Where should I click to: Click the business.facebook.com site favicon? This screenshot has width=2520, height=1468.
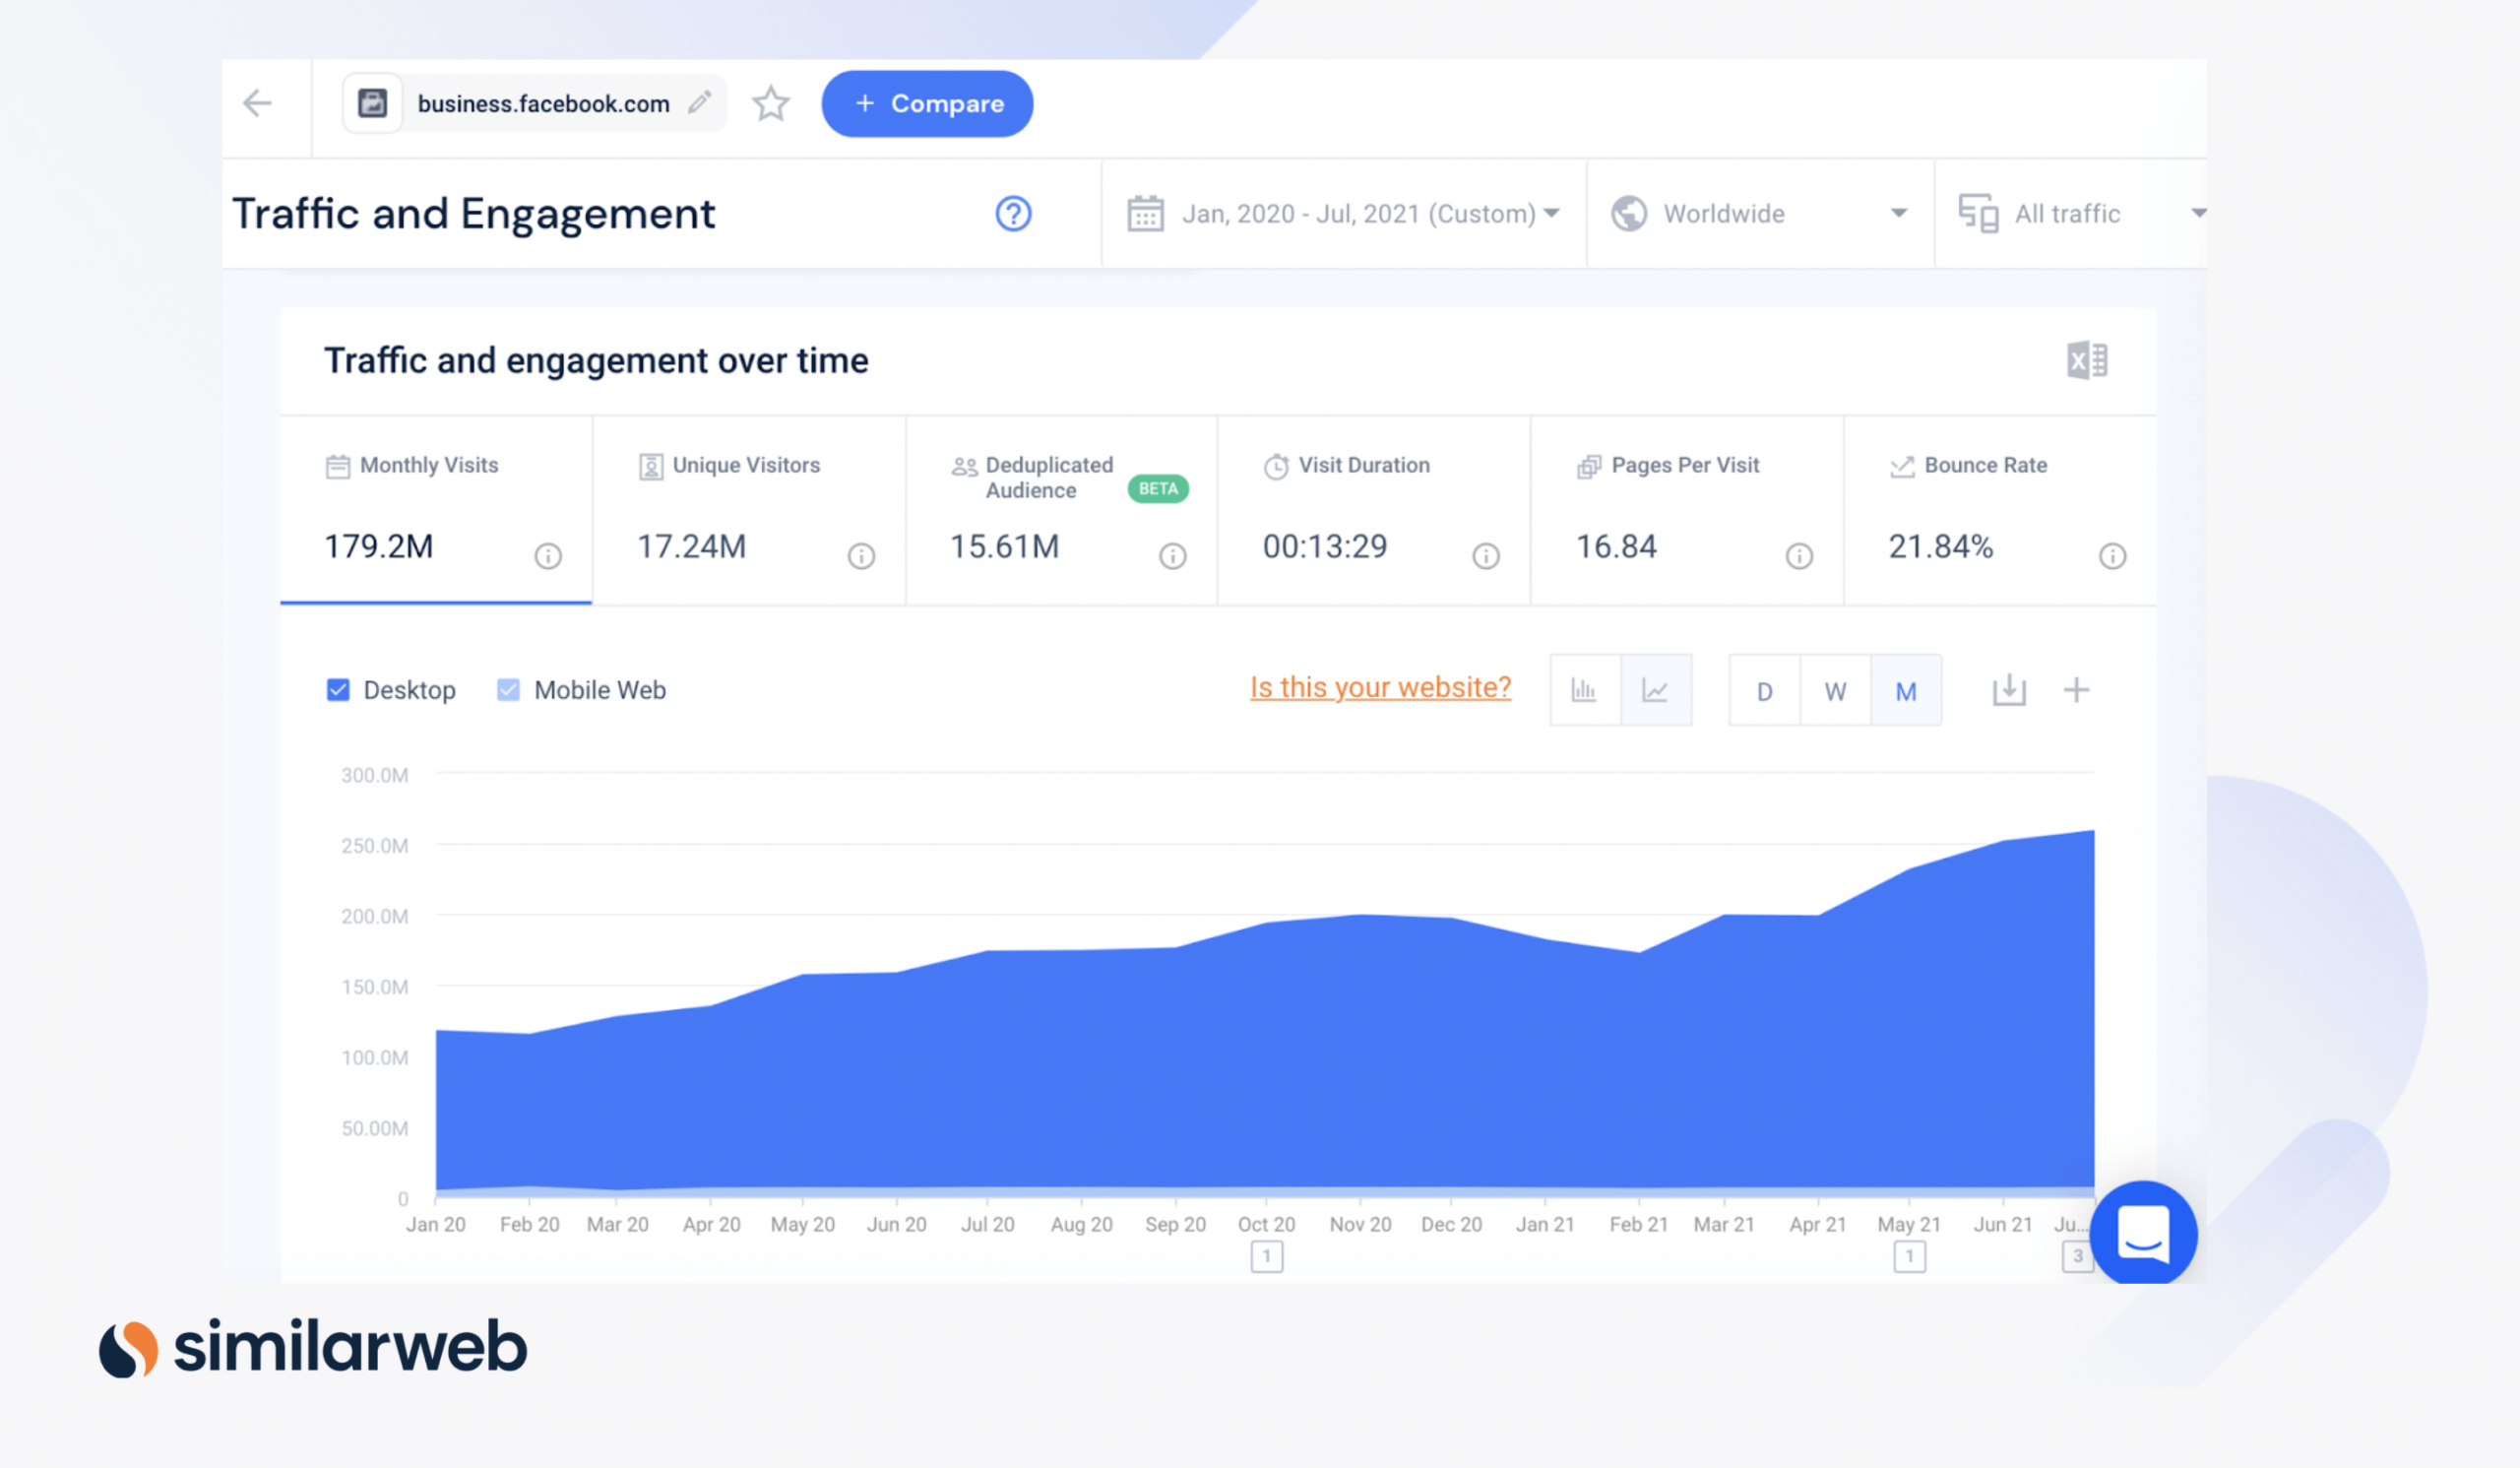[x=373, y=103]
